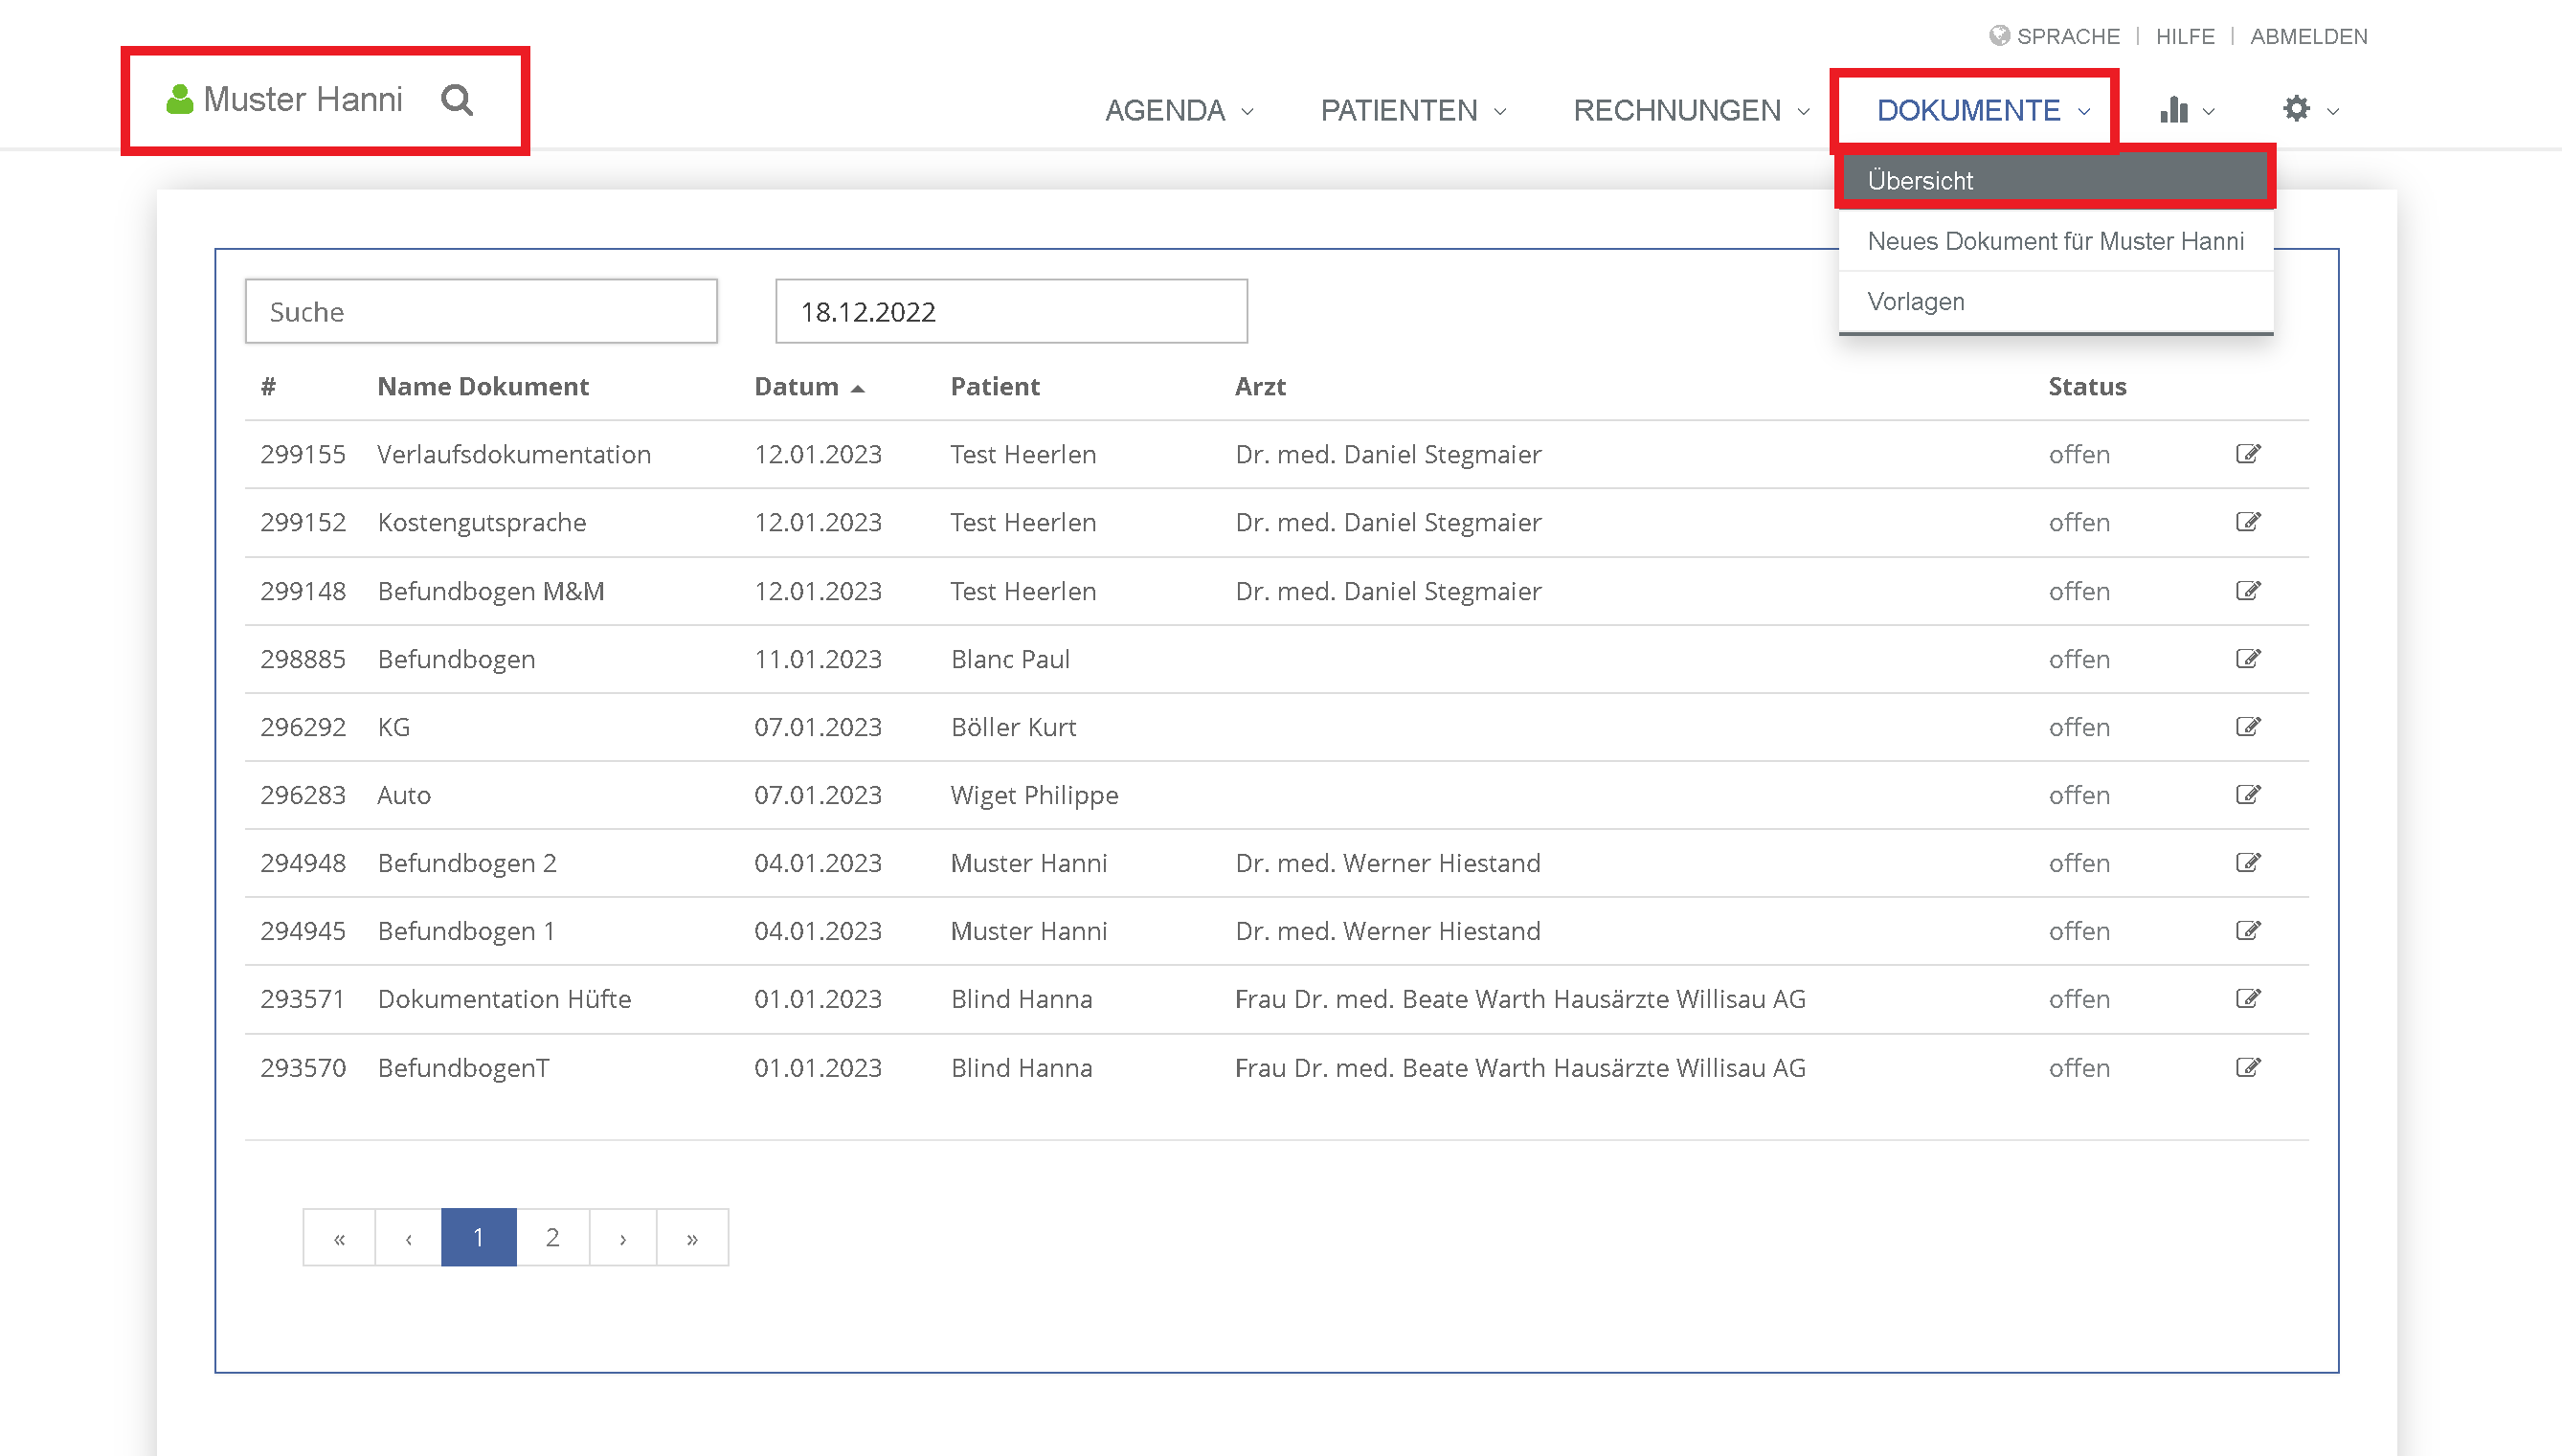Edit document 299152 Kostengutsprache
Viewport: 2562px width, 1456px height.
tap(2248, 522)
